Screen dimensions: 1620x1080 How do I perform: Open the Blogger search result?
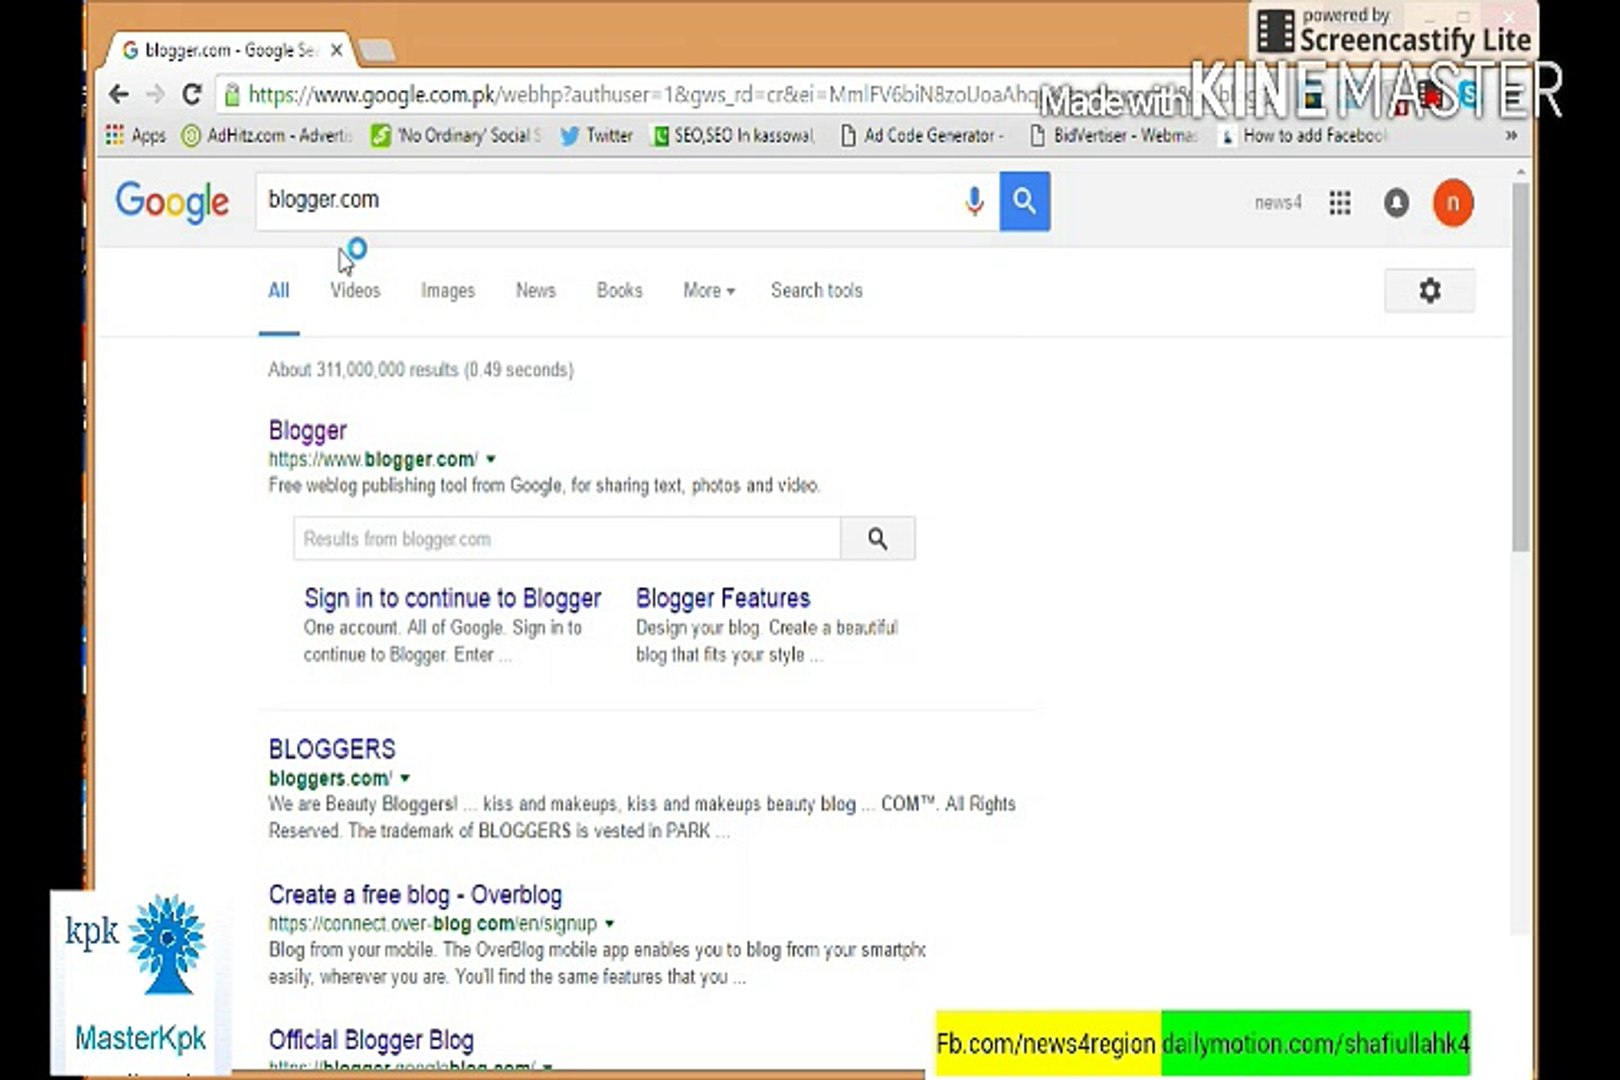(307, 431)
